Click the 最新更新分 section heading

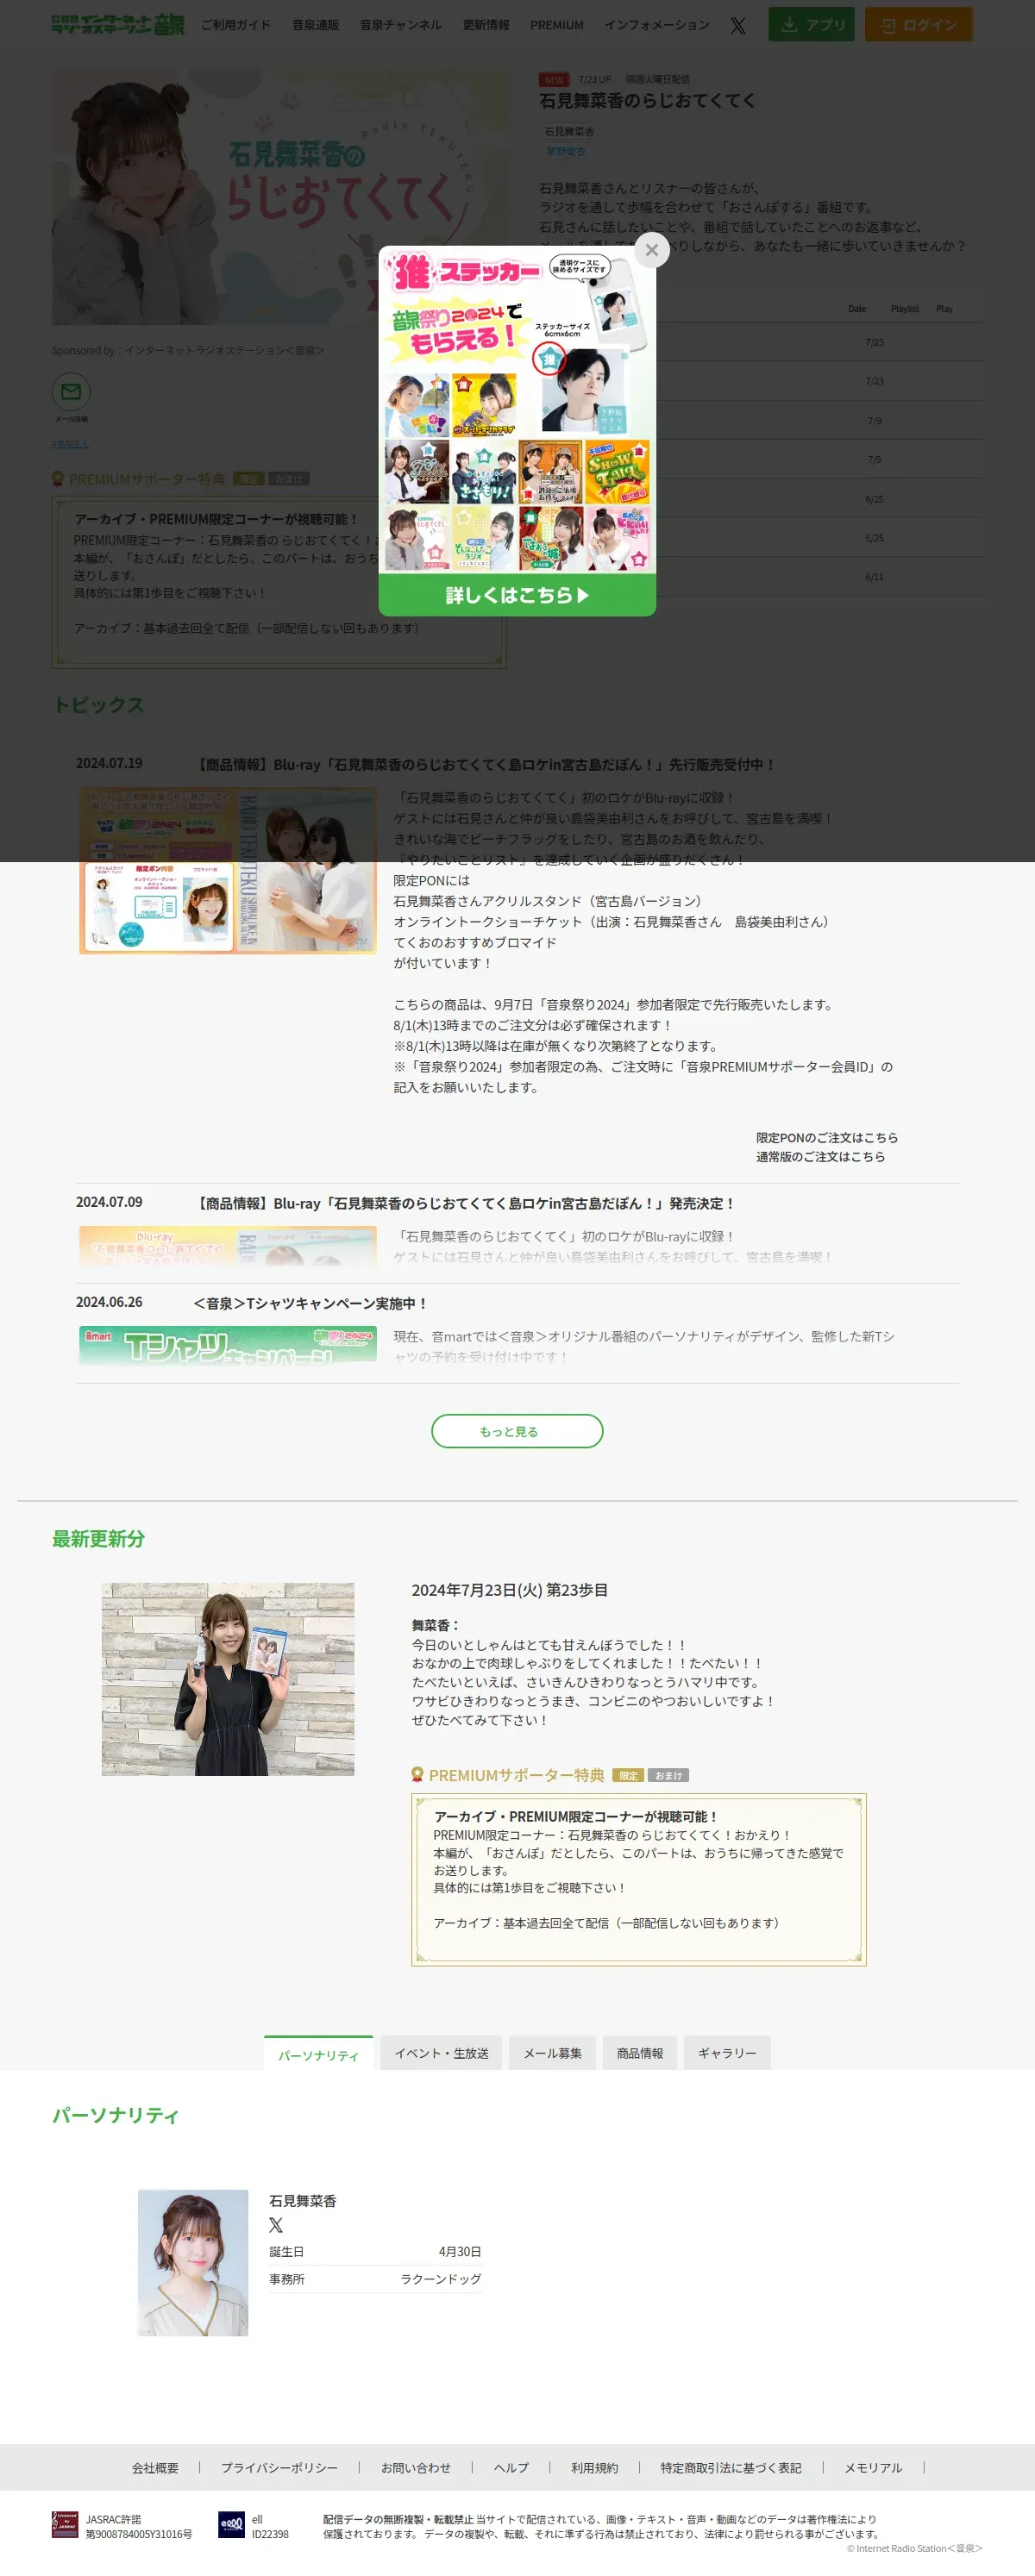point(98,1539)
